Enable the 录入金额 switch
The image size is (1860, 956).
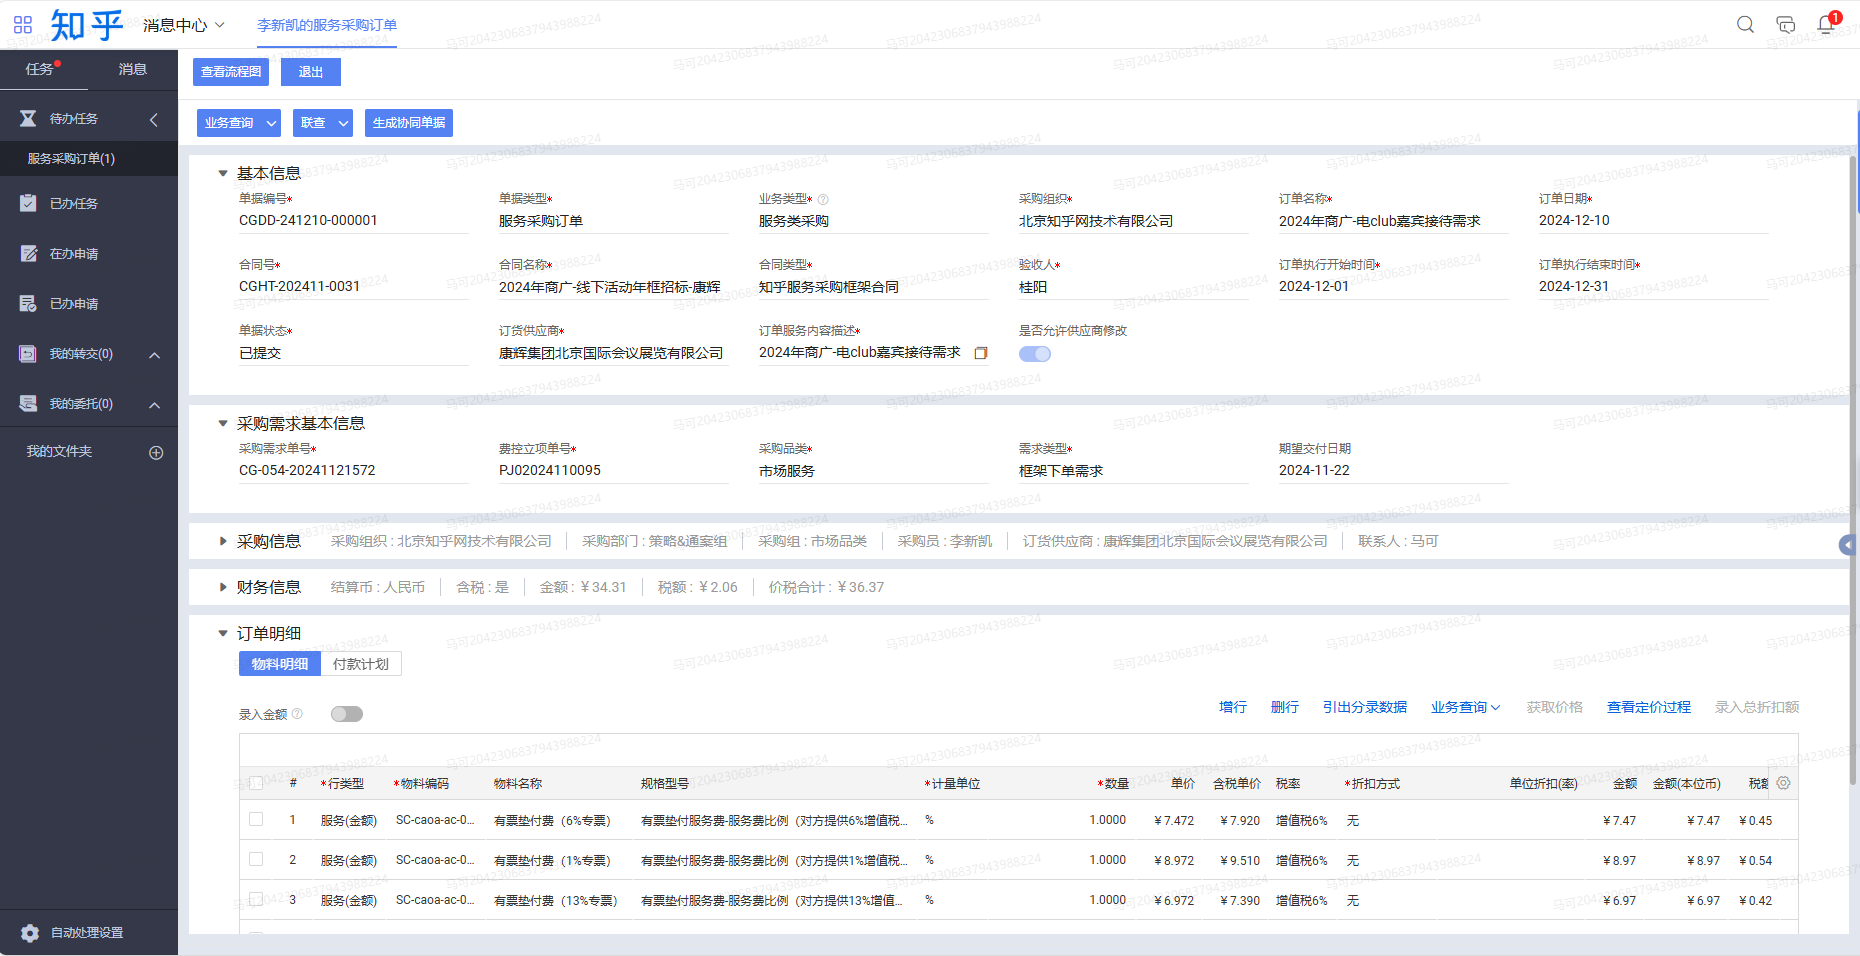point(347,714)
